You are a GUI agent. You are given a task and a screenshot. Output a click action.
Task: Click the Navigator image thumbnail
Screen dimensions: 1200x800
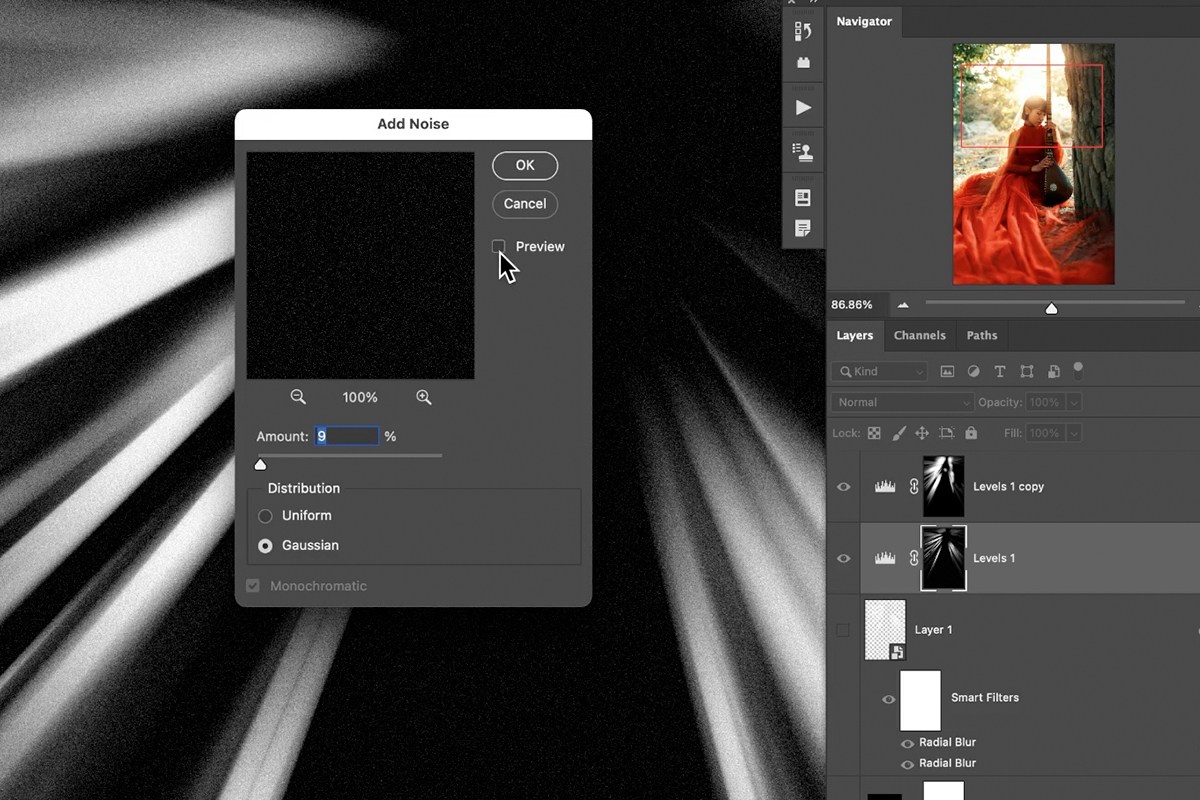(x=1033, y=164)
